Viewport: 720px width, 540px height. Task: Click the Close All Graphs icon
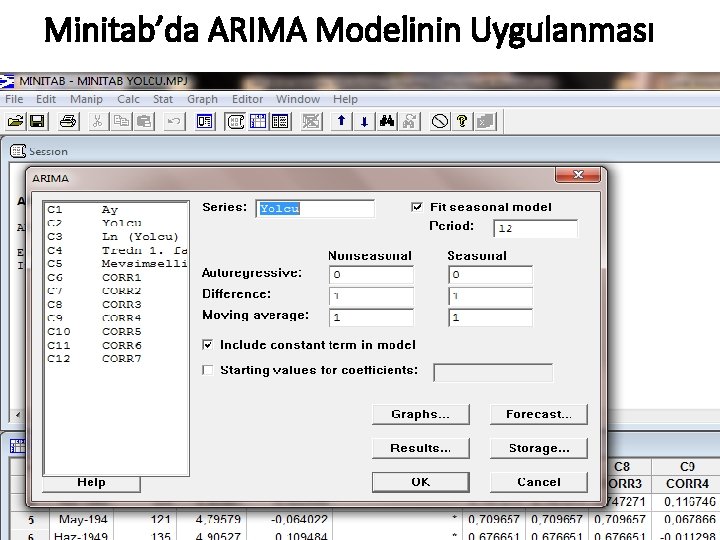(311, 121)
